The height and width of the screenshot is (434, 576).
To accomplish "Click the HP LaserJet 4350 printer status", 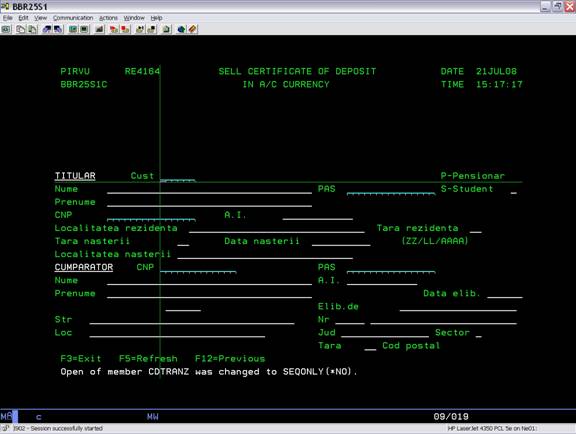I will [492, 428].
